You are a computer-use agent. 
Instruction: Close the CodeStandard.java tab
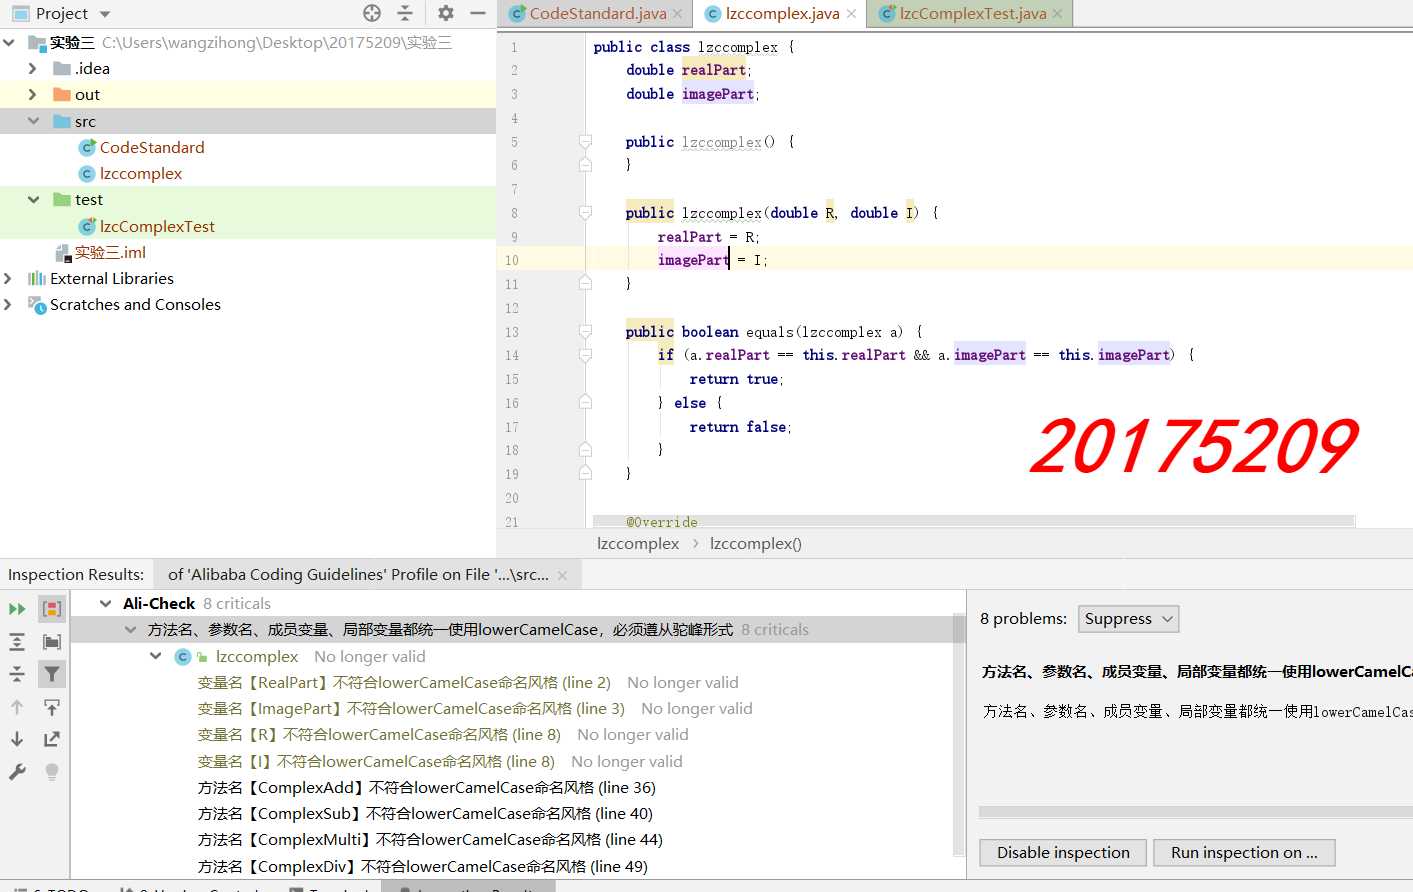[x=678, y=14]
